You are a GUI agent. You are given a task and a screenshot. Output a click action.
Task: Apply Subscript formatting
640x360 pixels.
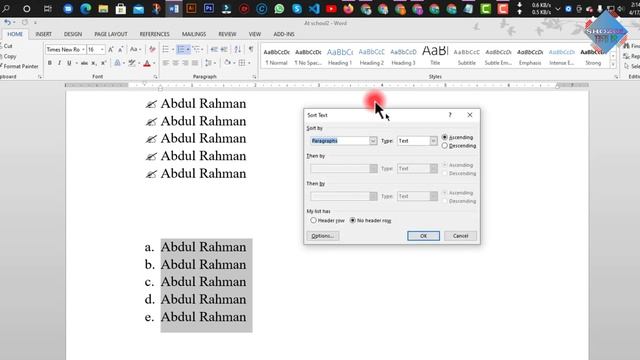(94, 63)
